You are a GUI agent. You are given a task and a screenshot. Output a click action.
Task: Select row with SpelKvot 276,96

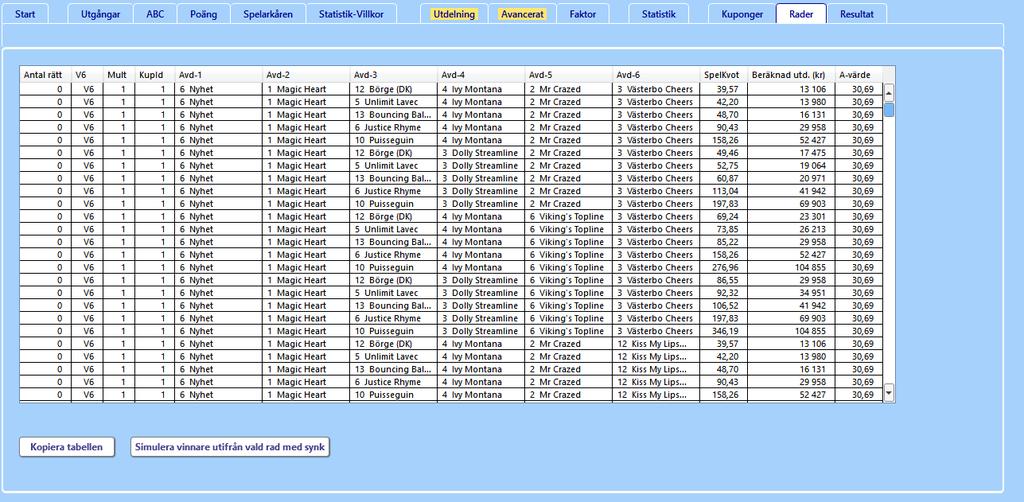pos(451,268)
